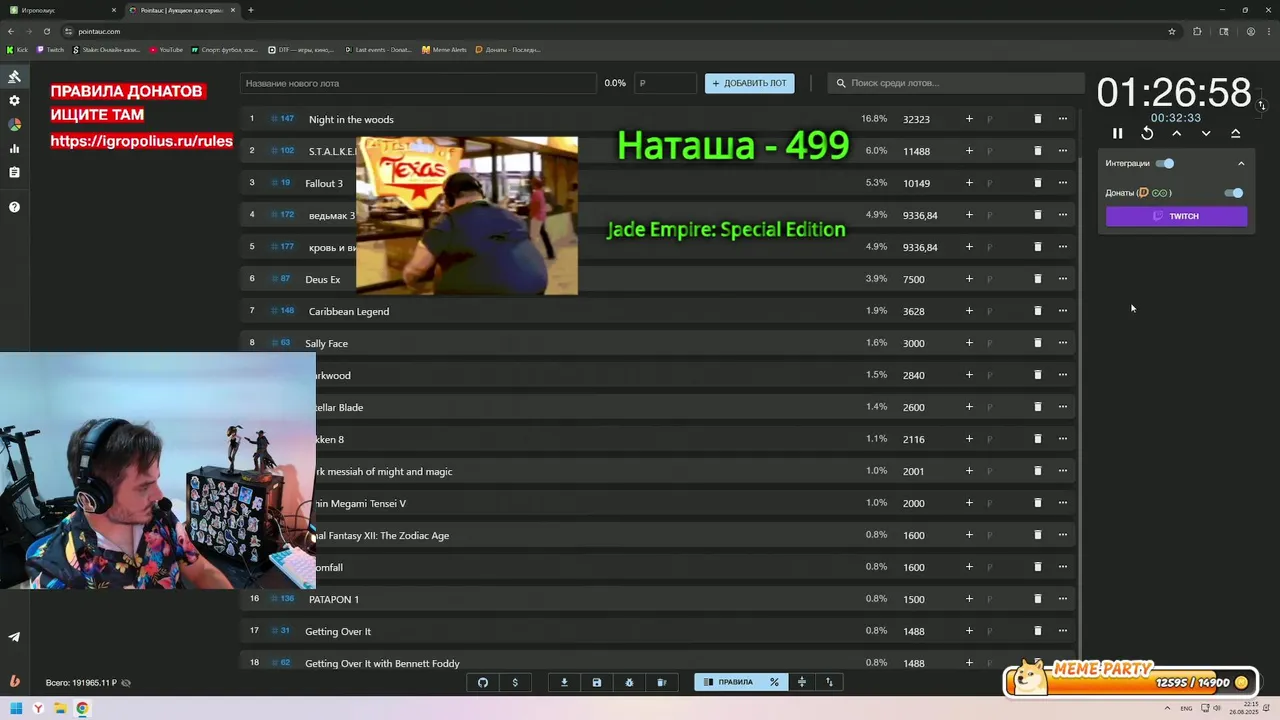This screenshot has height=720, width=1280.
Task: Reset the auction timer
Action: click(1147, 133)
